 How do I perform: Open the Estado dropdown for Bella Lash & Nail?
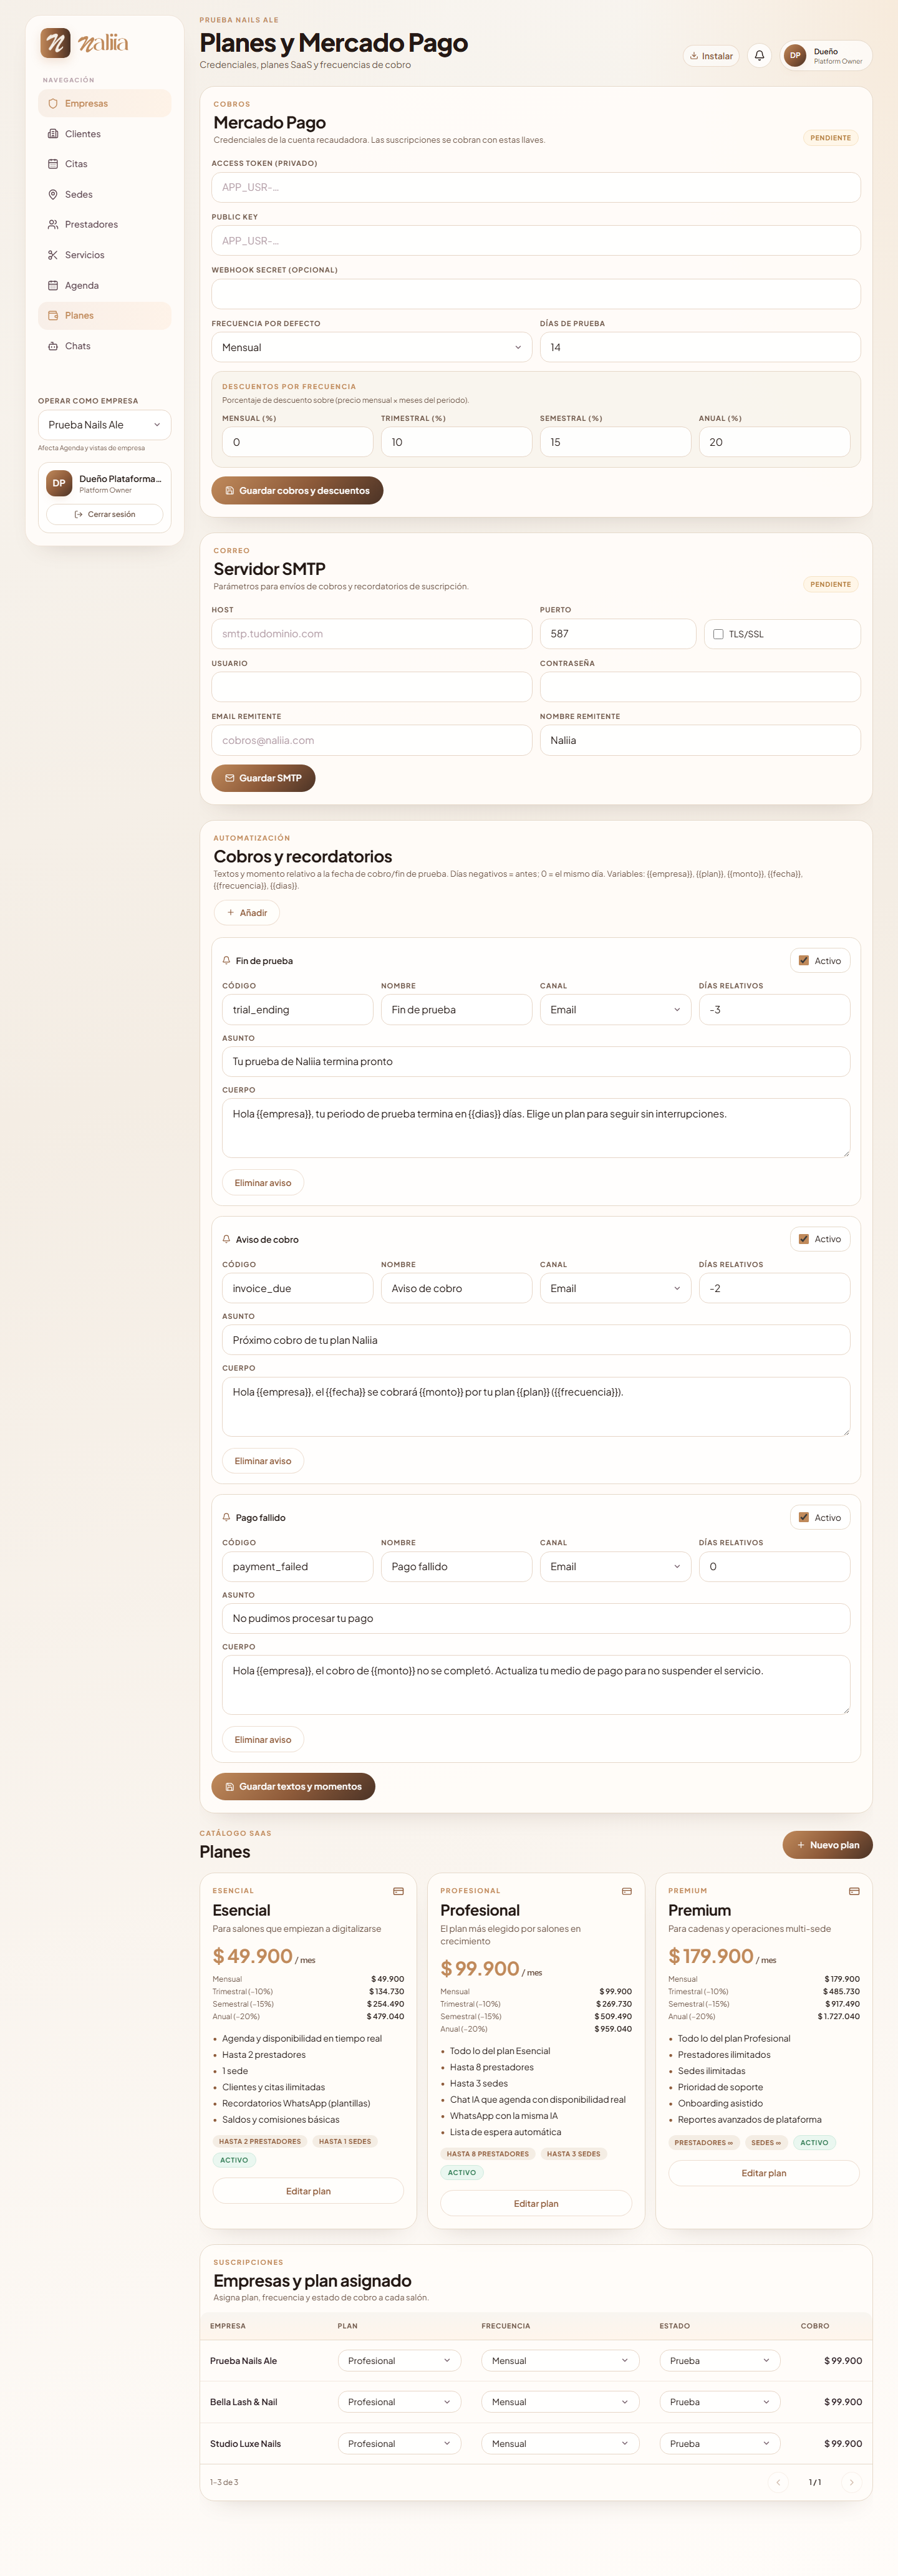[x=720, y=2402]
